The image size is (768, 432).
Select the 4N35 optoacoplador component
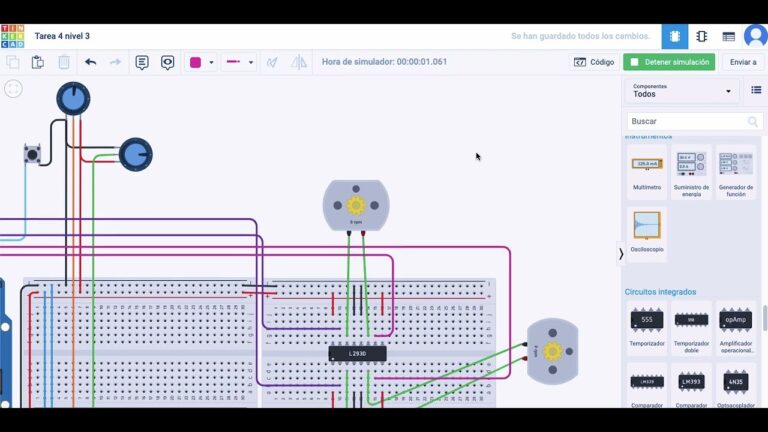click(x=736, y=387)
